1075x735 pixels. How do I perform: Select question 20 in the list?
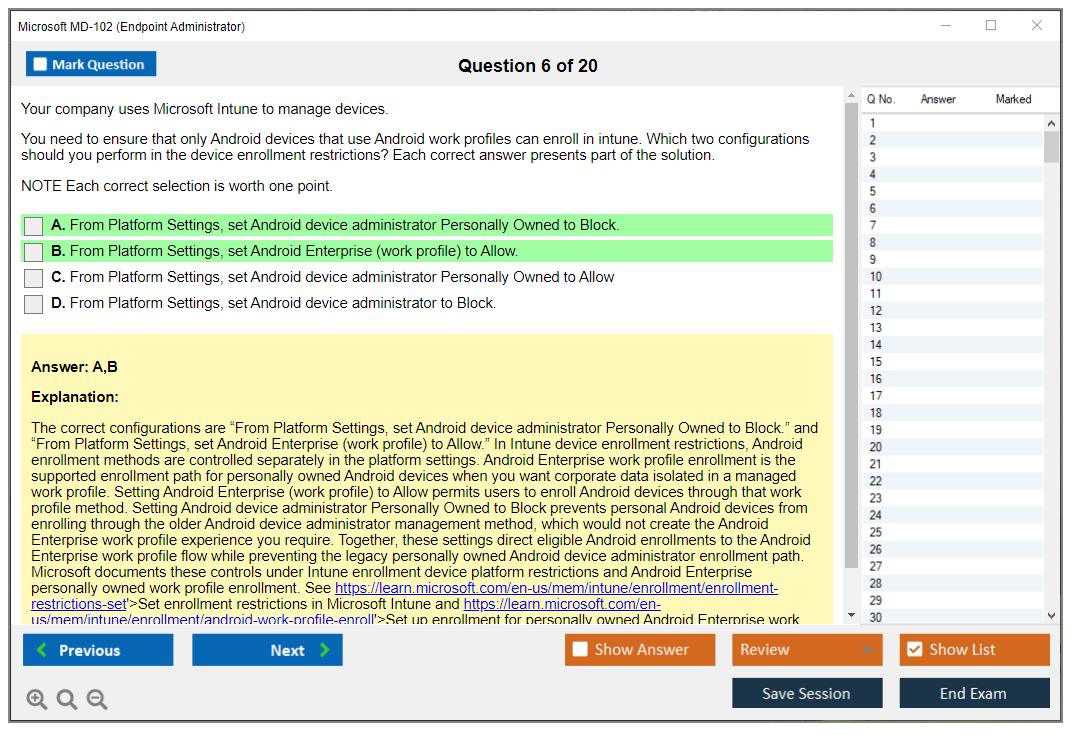coord(953,447)
